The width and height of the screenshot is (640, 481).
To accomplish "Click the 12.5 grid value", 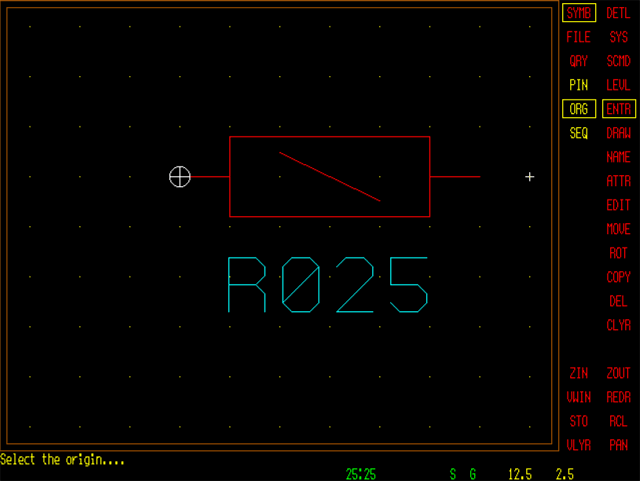I will 520,474.
